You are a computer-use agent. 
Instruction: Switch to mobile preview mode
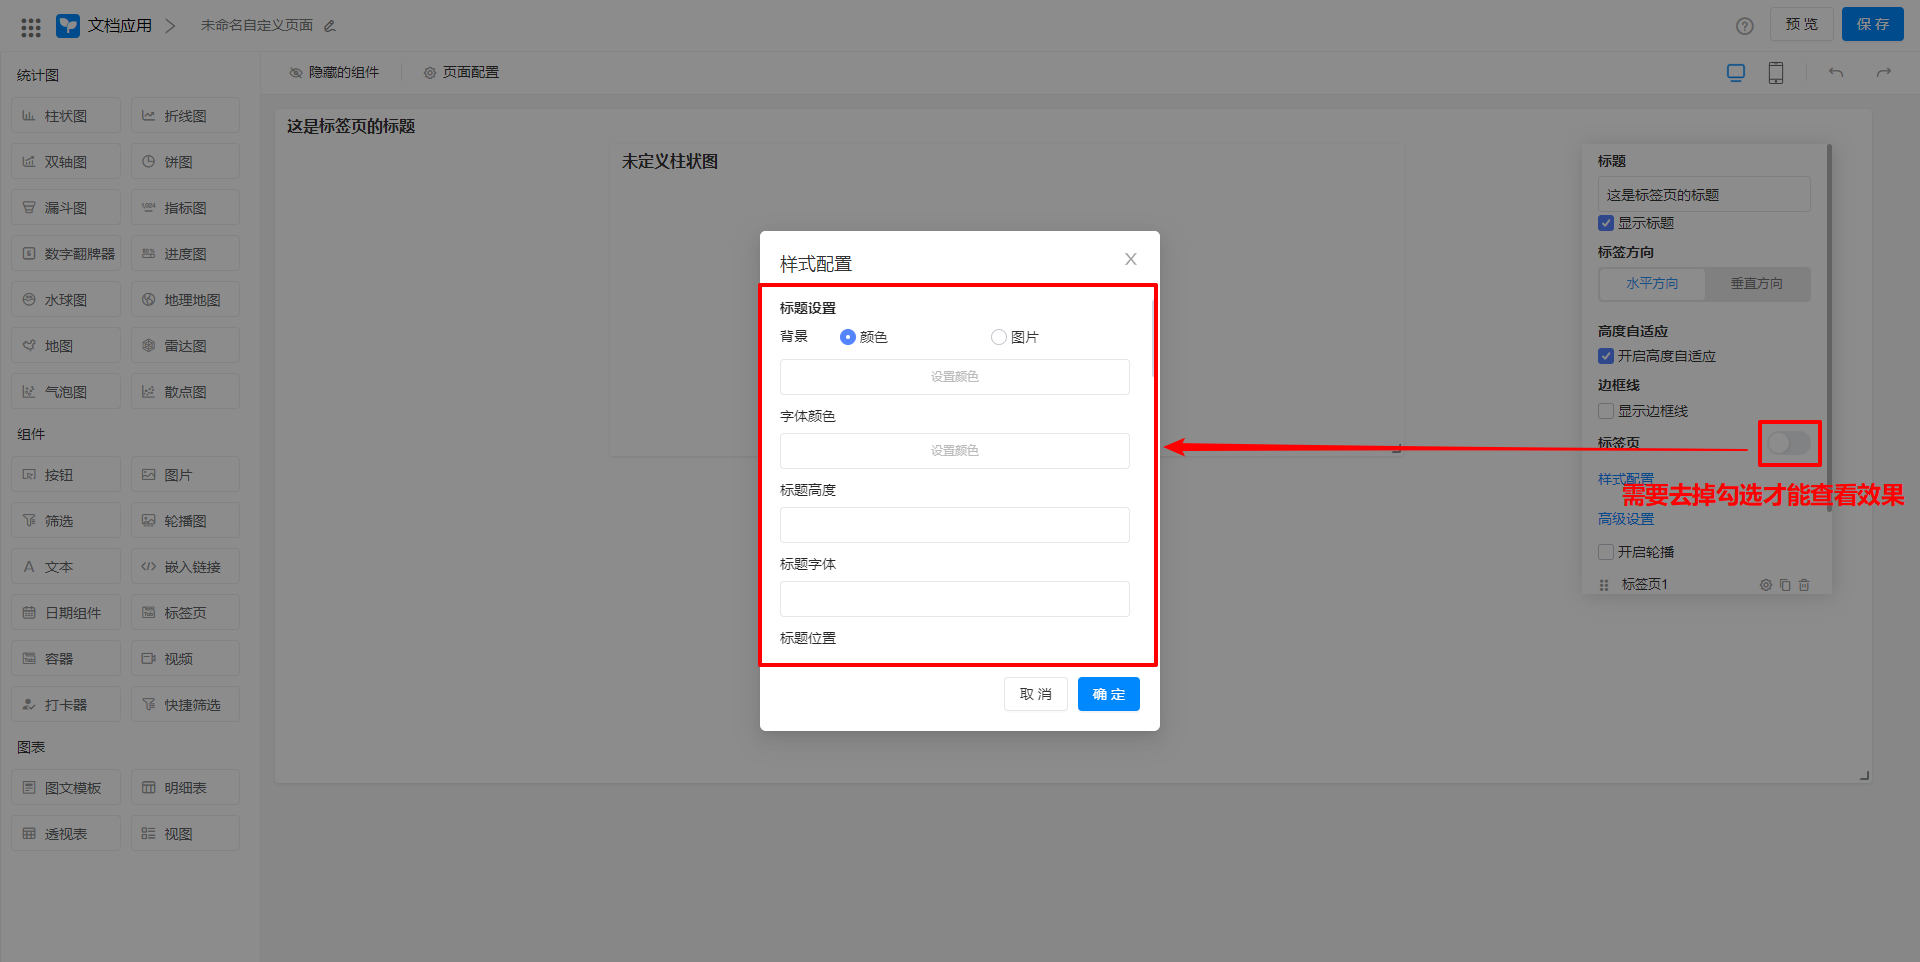(x=1775, y=72)
